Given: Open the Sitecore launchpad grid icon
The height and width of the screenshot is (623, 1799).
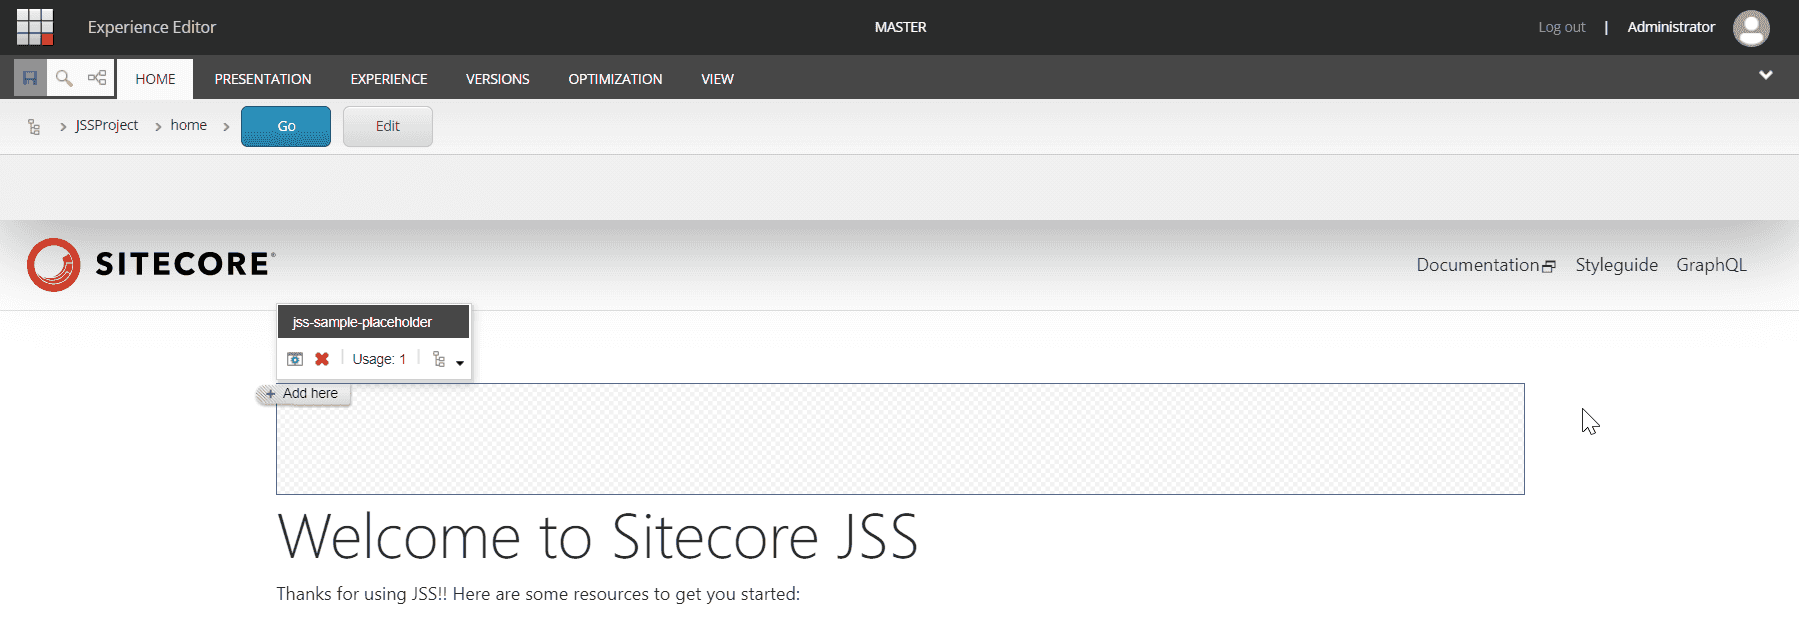Looking at the screenshot, I should [35, 27].
